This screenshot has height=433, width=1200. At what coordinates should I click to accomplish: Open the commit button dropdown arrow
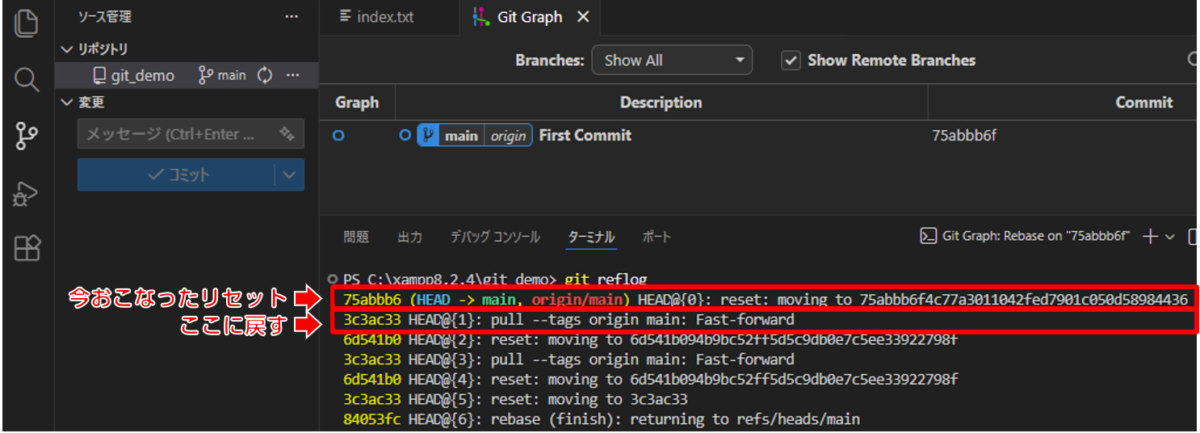[289, 175]
